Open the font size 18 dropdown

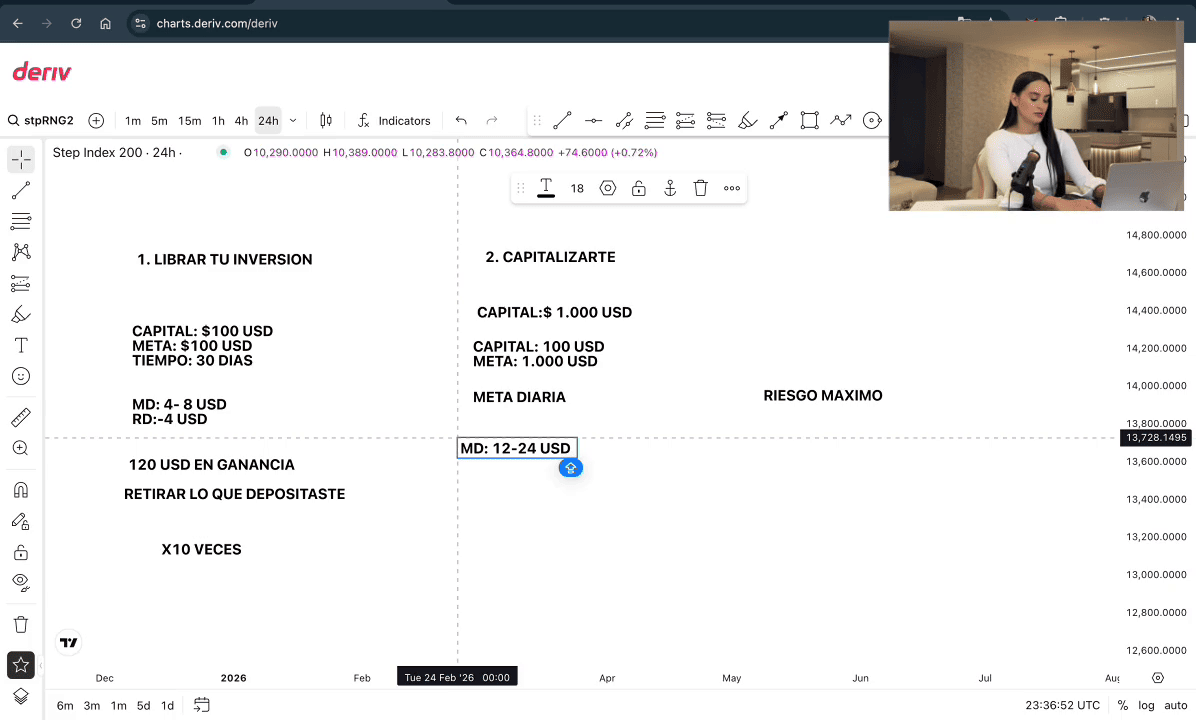pyautogui.click(x=577, y=188)
